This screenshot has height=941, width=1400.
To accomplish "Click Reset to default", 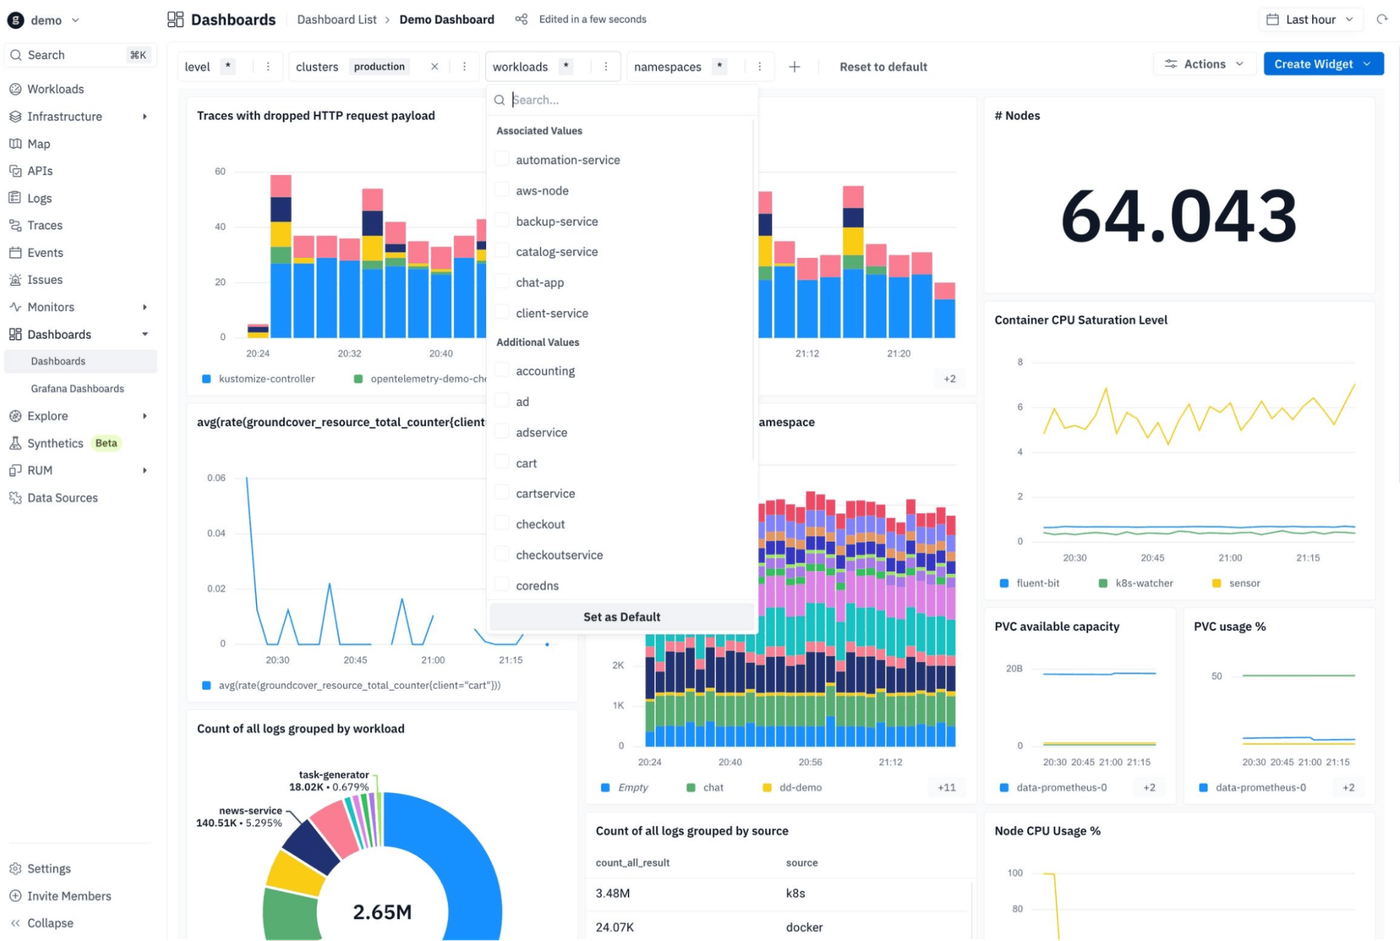I will (883, 67).
